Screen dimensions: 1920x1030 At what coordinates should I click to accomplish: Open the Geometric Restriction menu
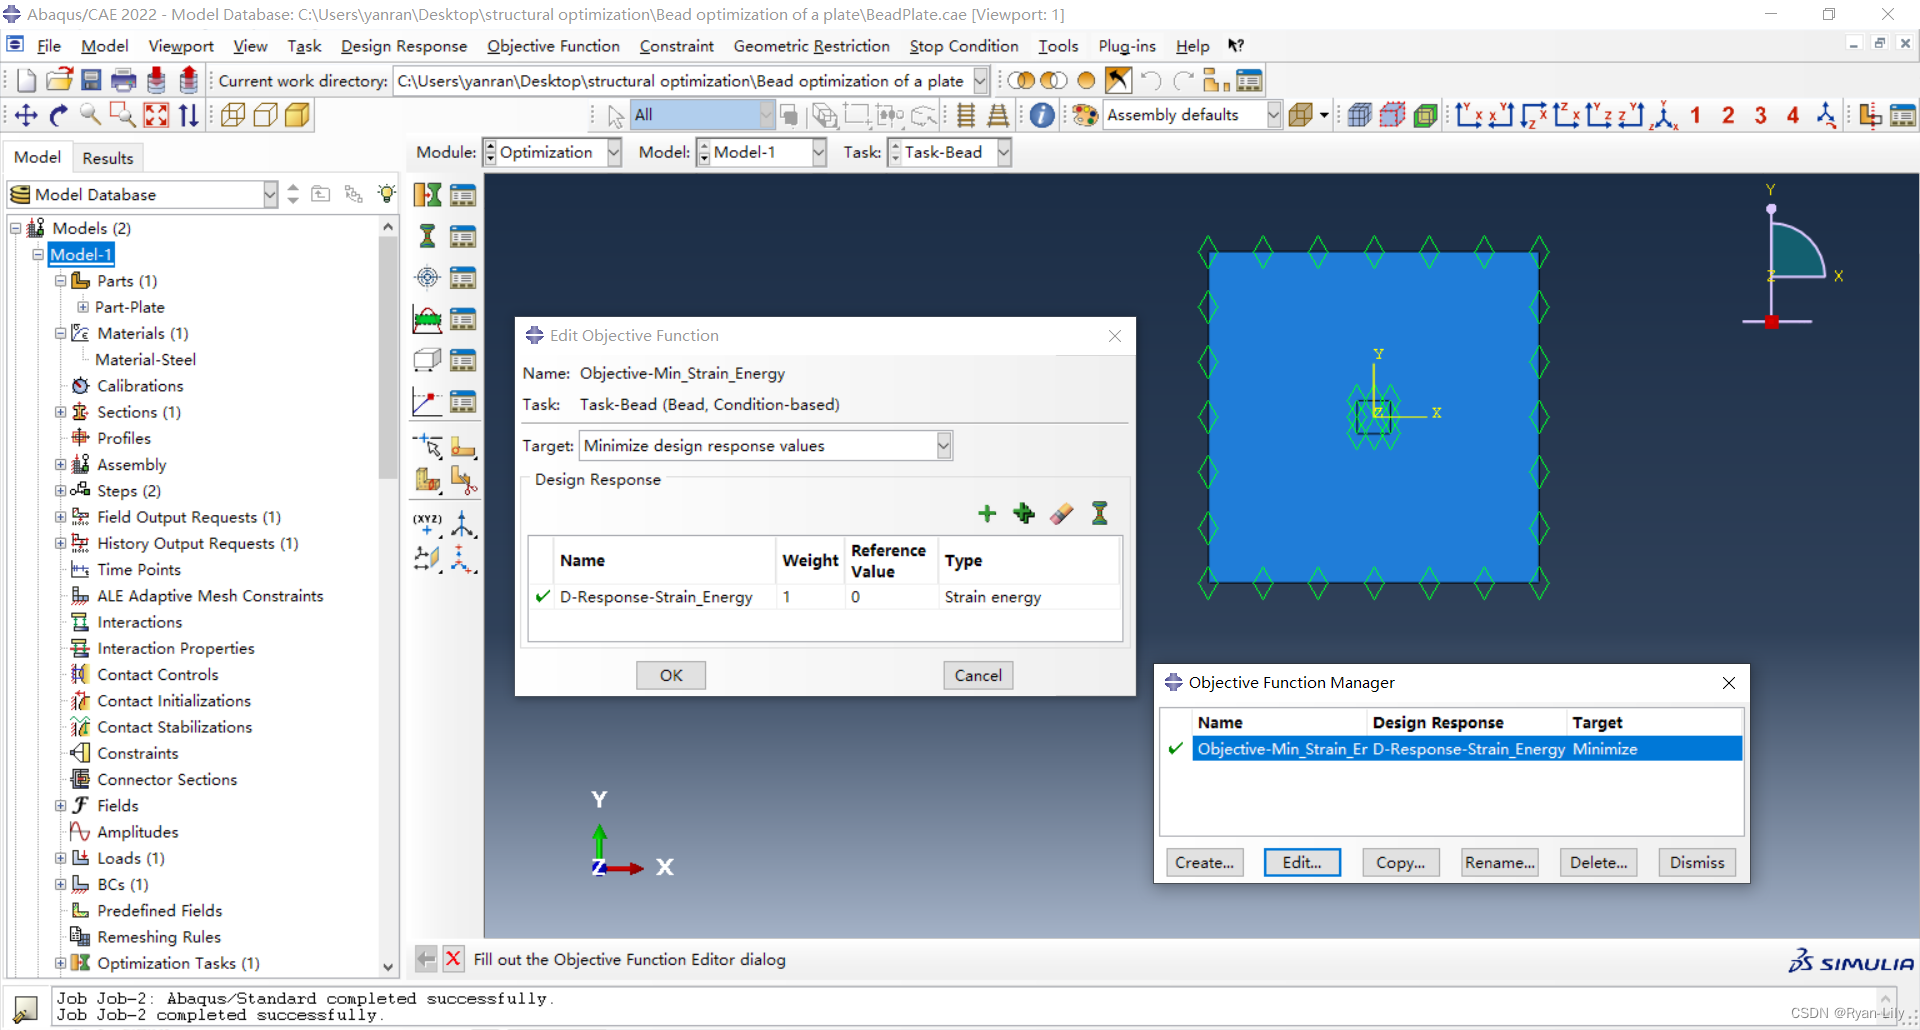coord(811,46)
